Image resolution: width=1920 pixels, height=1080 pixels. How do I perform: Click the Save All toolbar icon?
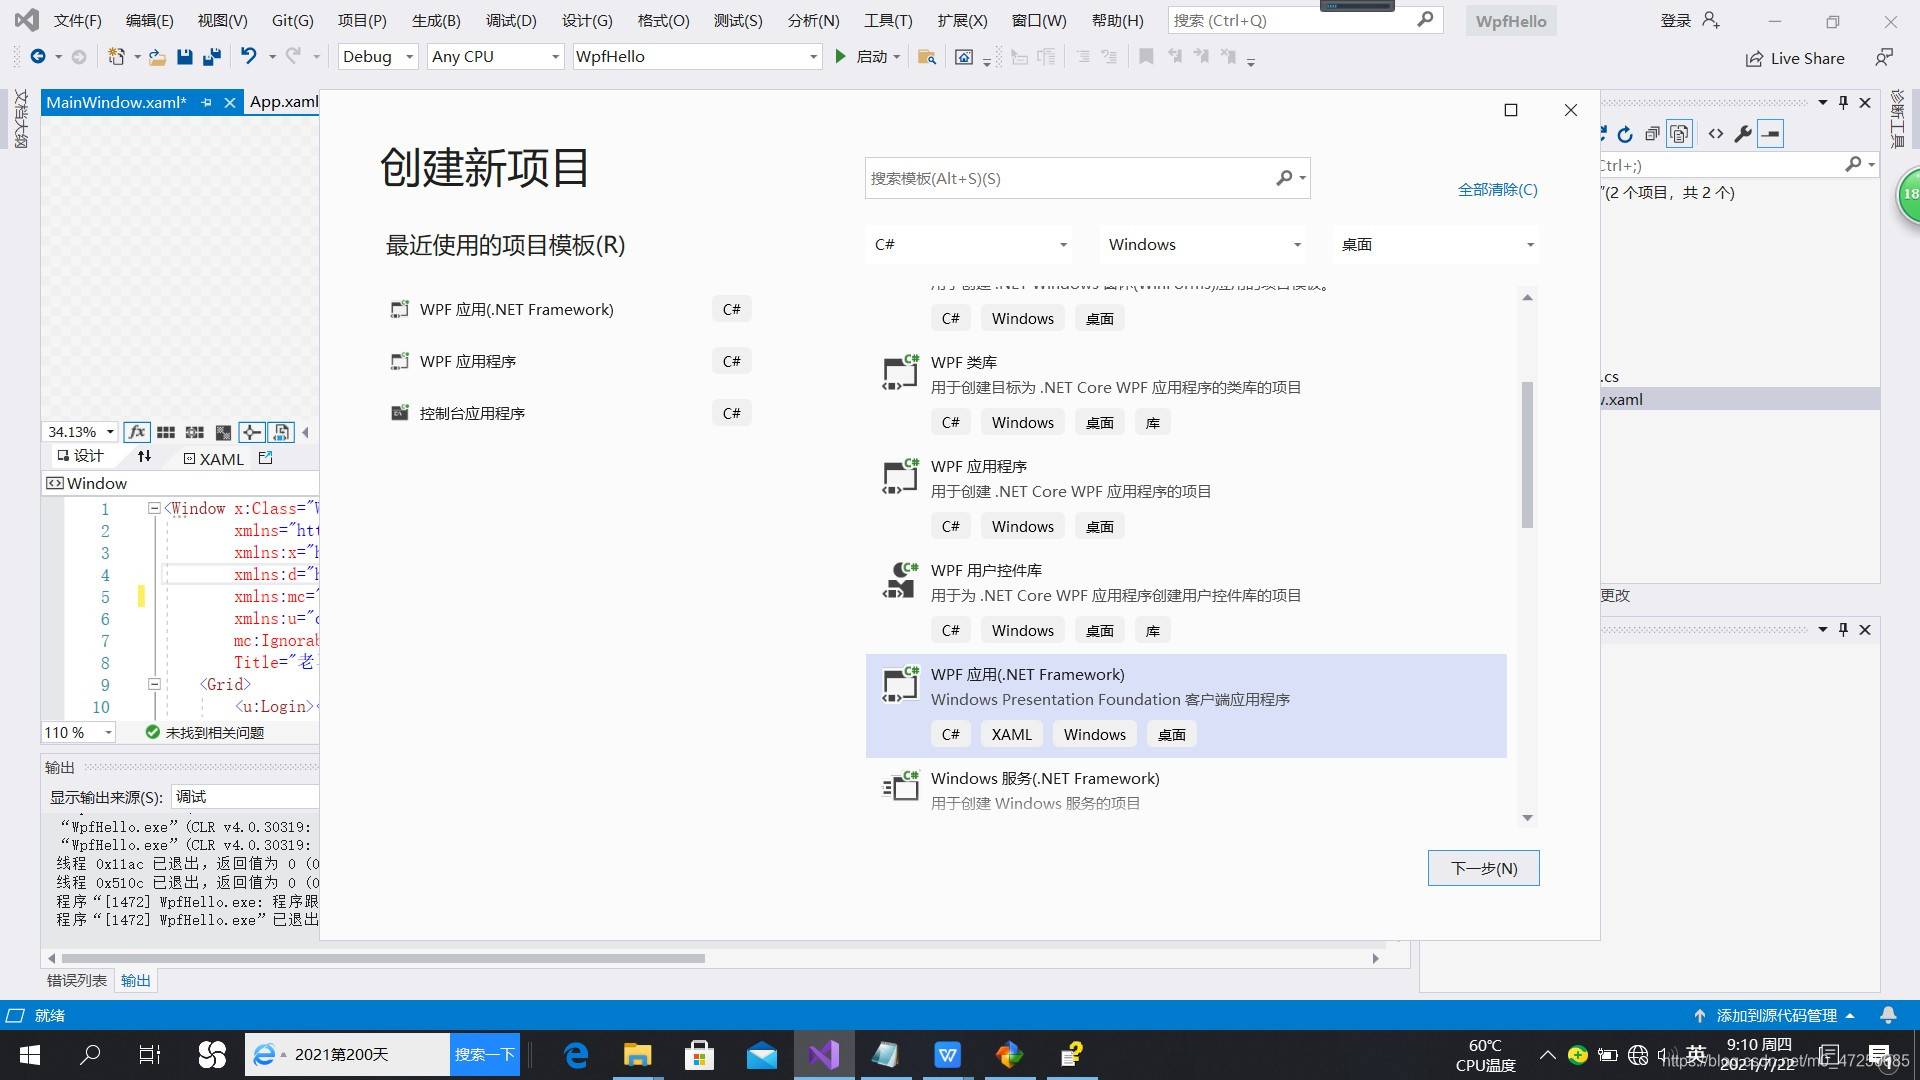(211, 57)
